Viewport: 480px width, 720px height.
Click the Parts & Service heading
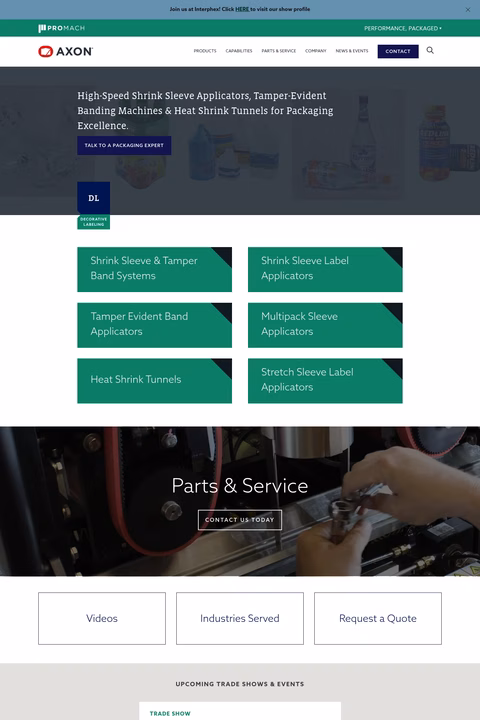tap(240, 486)
